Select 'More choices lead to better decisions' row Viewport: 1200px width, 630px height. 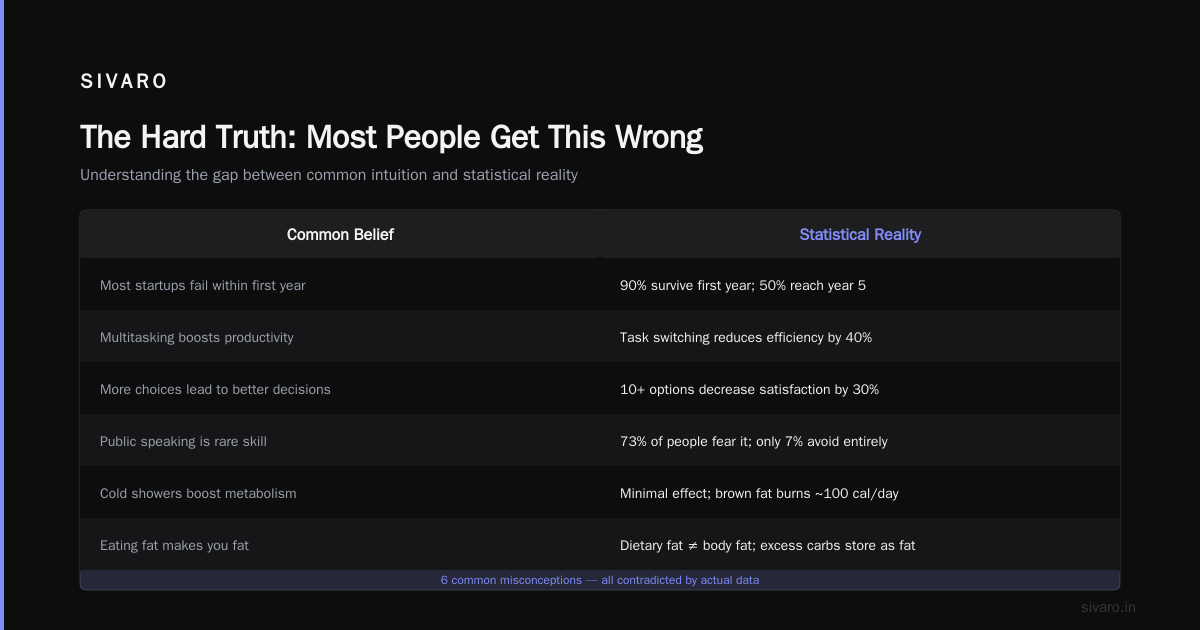(x=600, y=389)
